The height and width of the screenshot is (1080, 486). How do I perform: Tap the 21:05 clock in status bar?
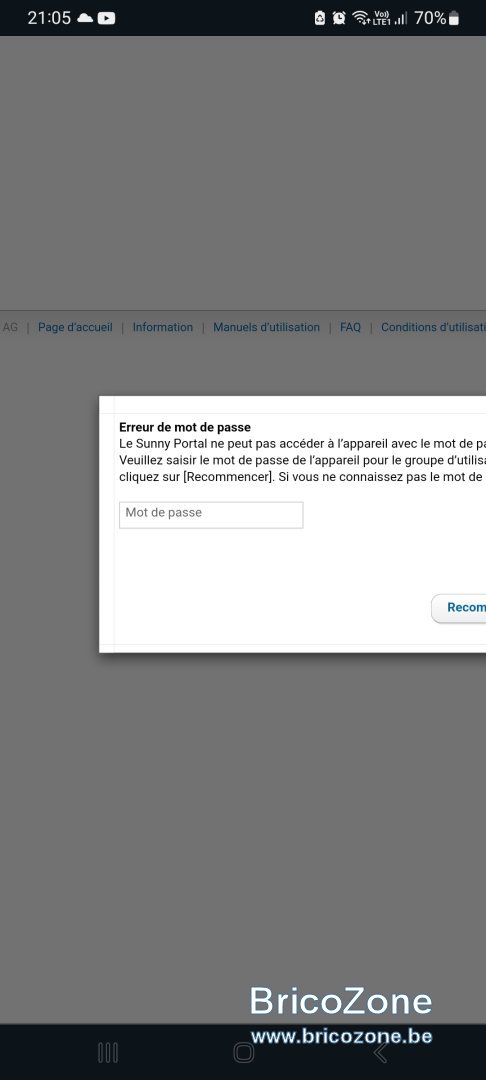(x=49, y=19)
